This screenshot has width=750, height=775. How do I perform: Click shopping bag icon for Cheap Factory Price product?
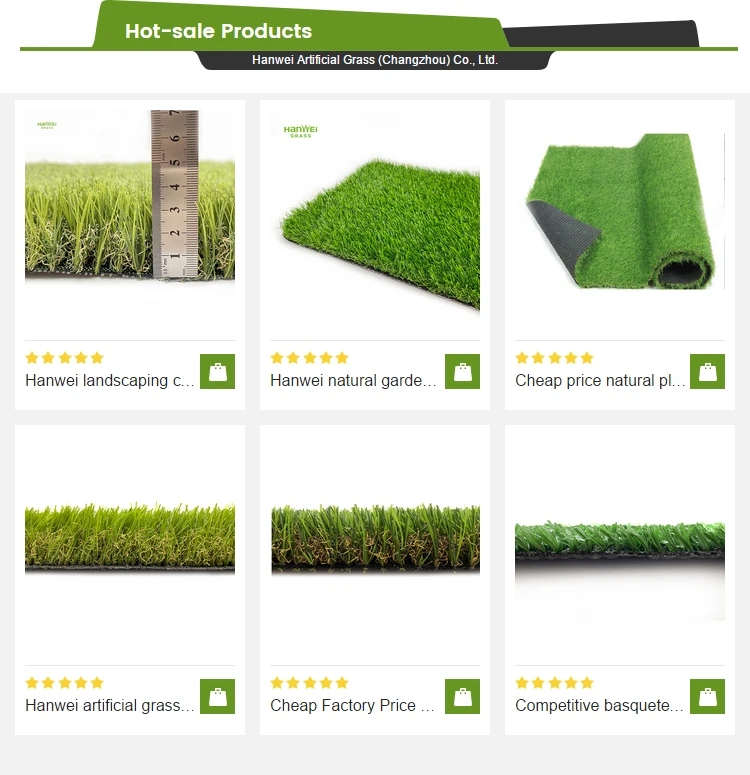click(x=462, y=696)
